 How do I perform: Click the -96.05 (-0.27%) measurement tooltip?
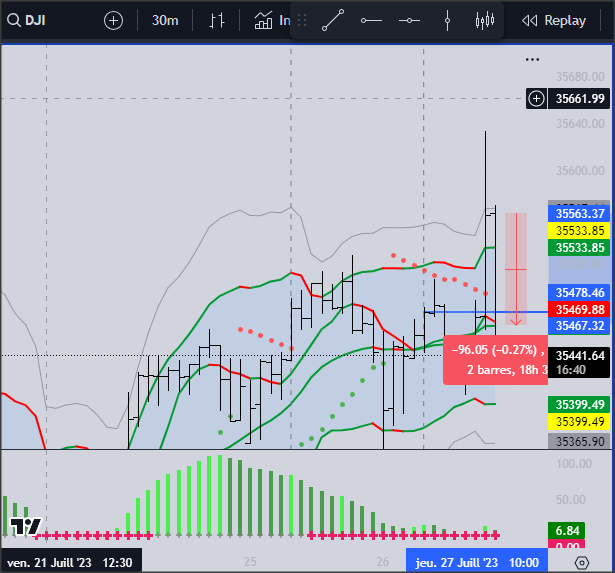coord(495,360)
